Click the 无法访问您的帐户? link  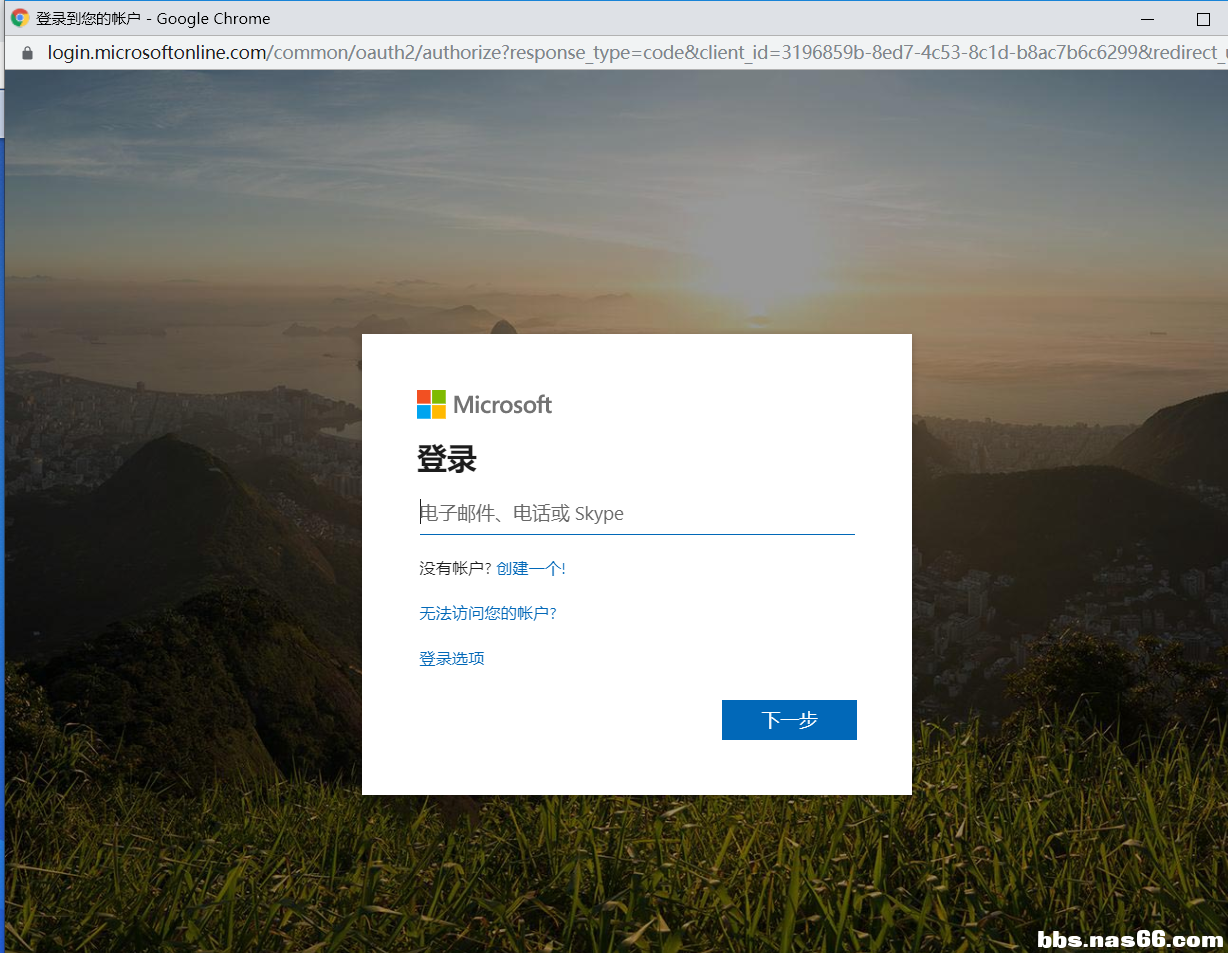coord(487,613)
